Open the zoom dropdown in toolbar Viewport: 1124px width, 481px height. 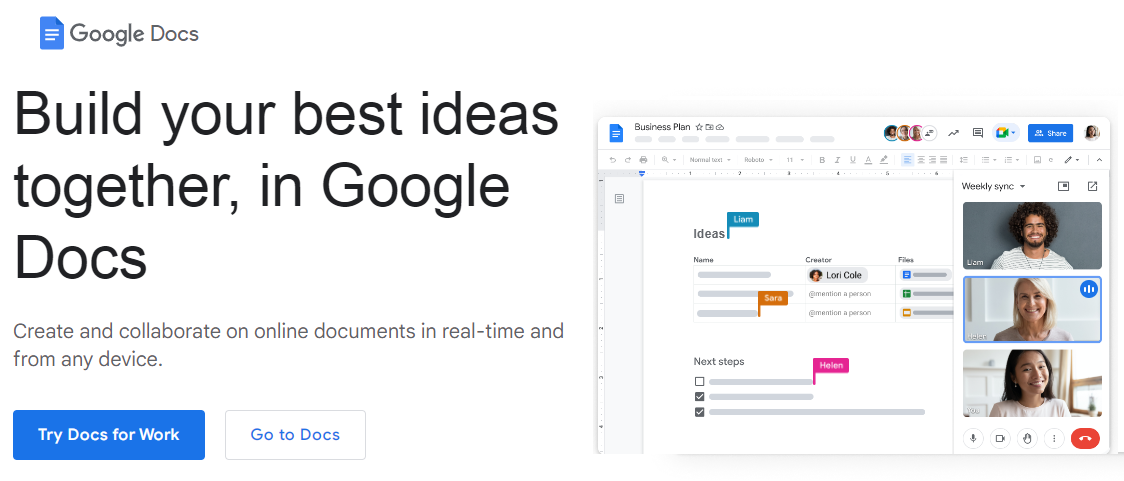pyautogui.click(x=669, y=160)
